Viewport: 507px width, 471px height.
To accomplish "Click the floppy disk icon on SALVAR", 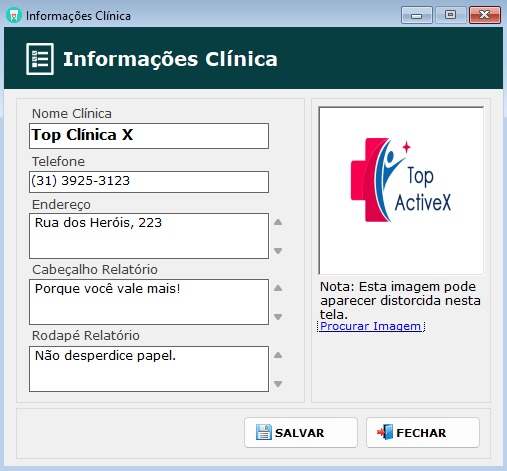I will (x=264, y=432).
